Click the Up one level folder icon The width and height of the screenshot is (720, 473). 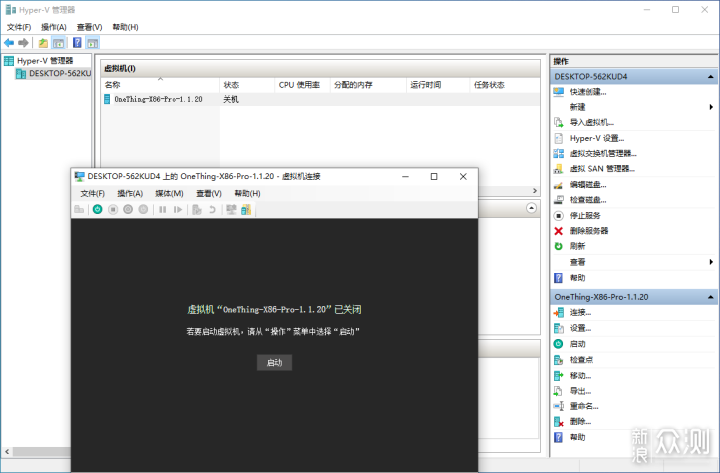(43, 43)
